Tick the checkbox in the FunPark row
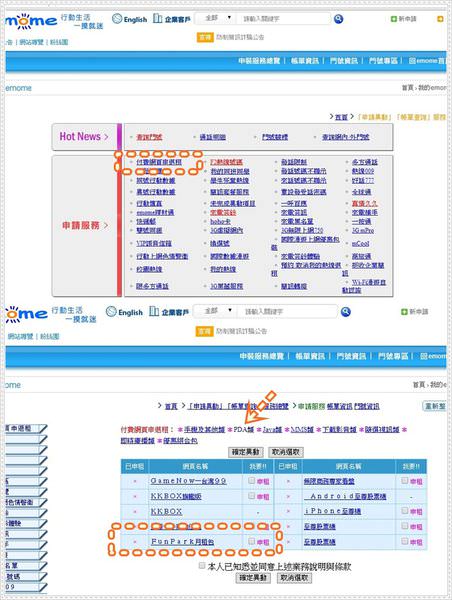The image size is (452, 600). pyautogui.click(x=251, y=541)
